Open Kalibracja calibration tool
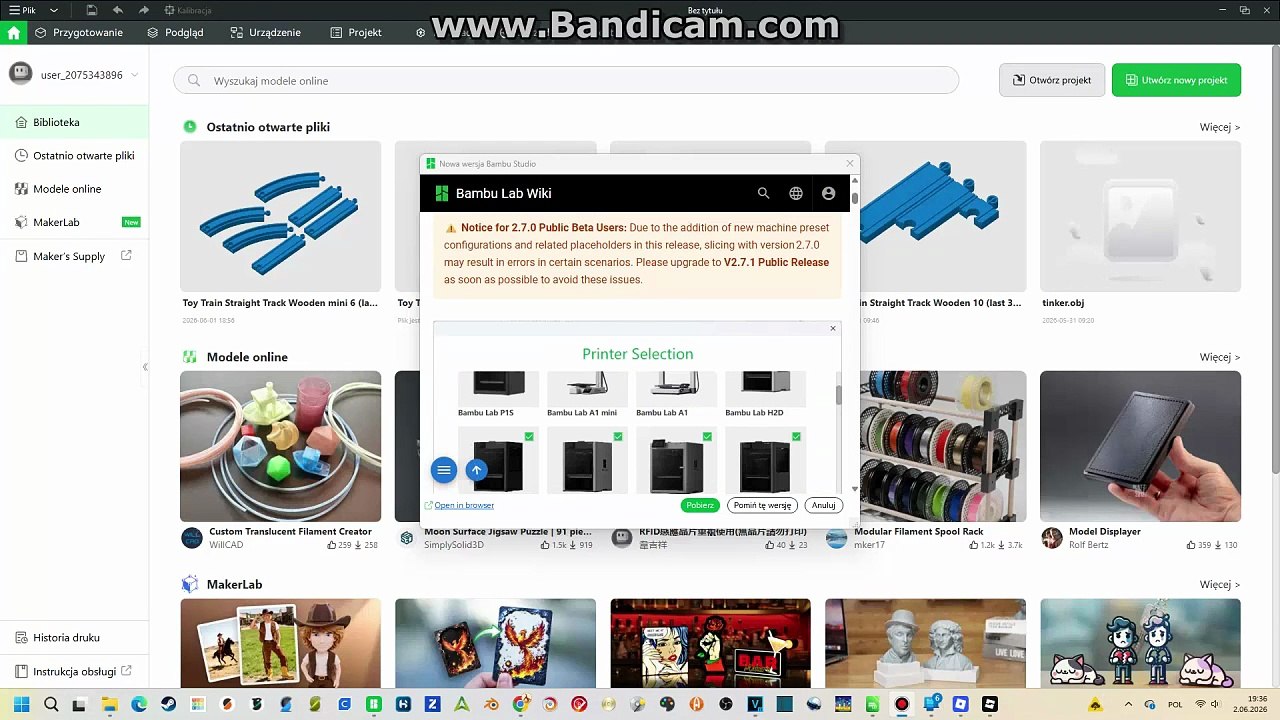The height and width of the screenshot is (720, 1280). (187, 10)
